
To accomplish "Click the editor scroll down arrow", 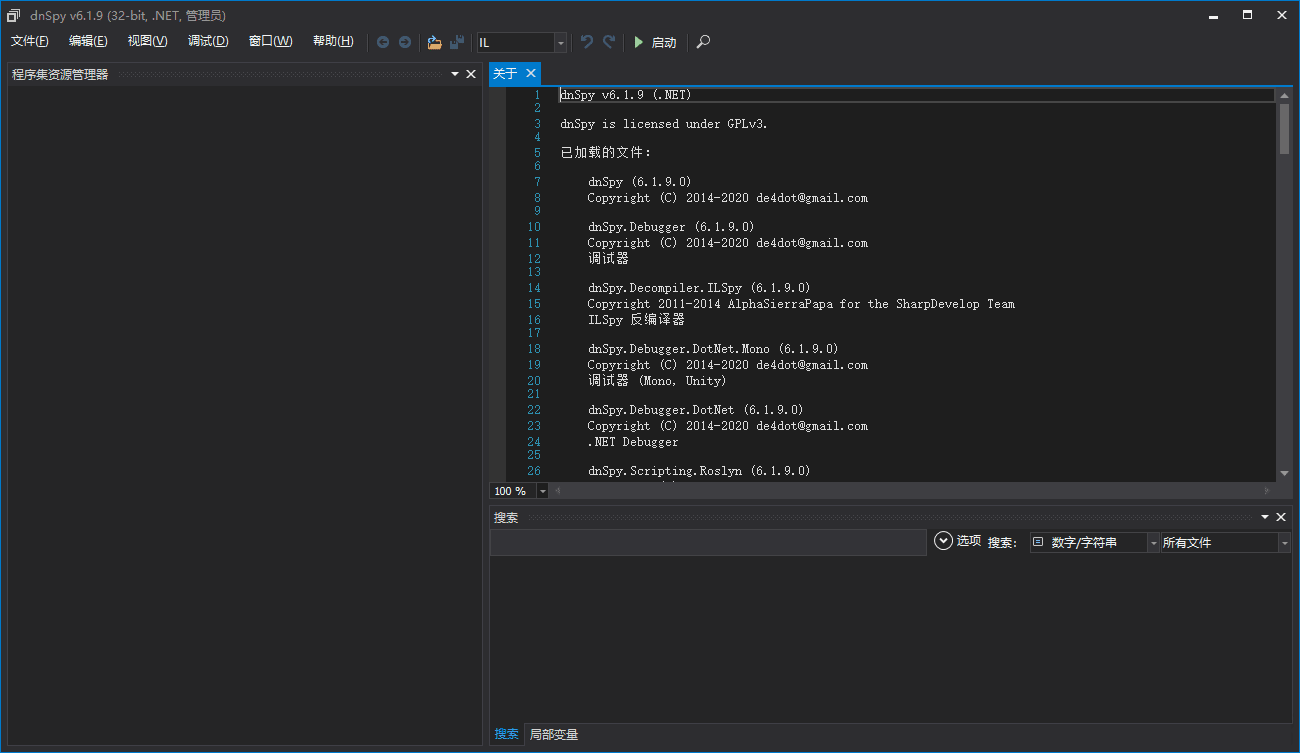I will (x=1284, y=474).
